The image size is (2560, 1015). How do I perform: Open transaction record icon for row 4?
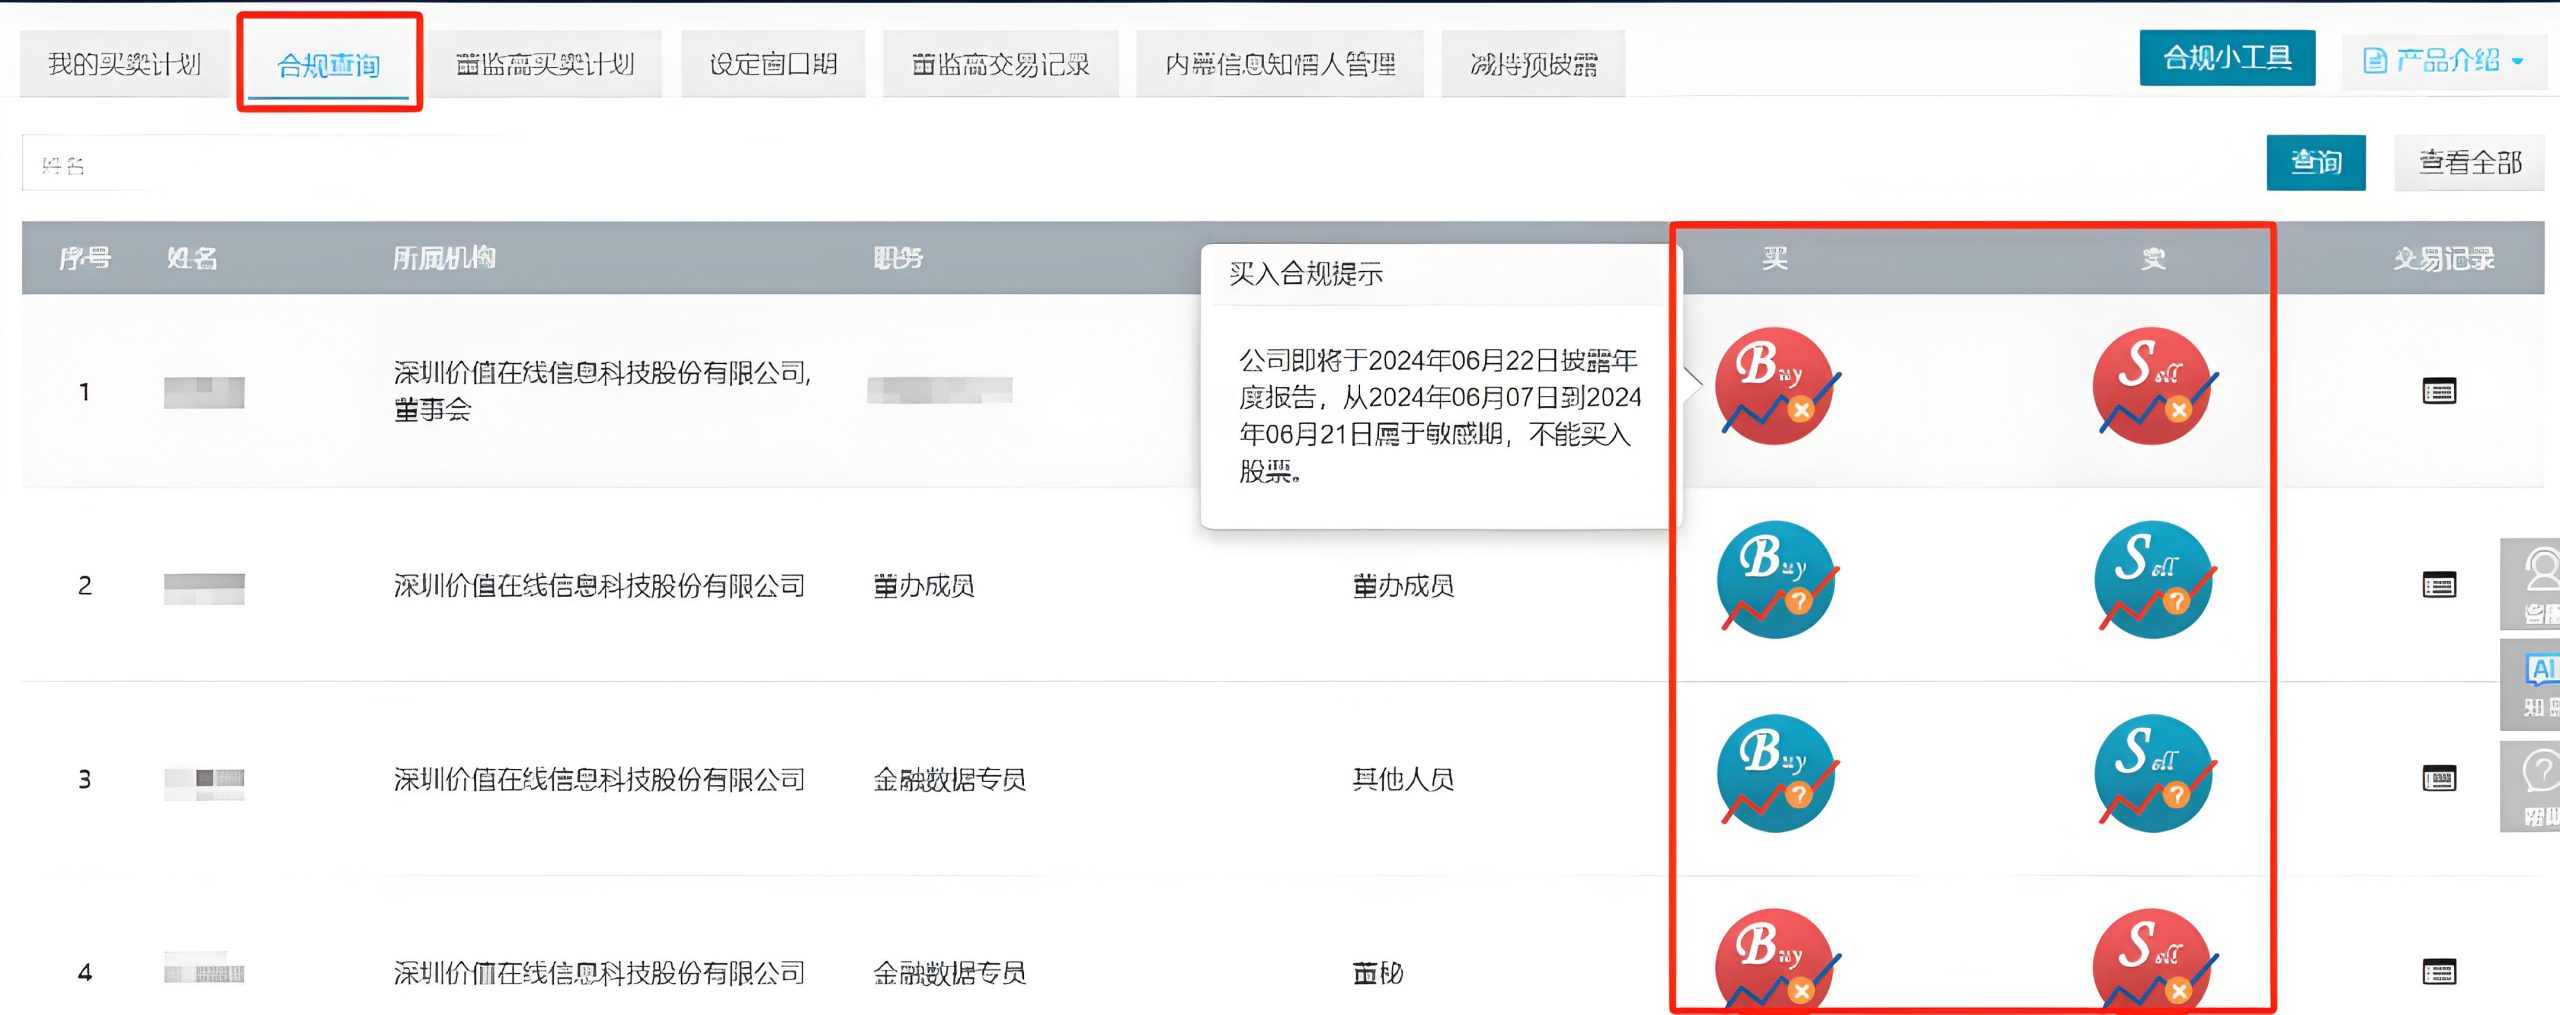[2439, 972]
